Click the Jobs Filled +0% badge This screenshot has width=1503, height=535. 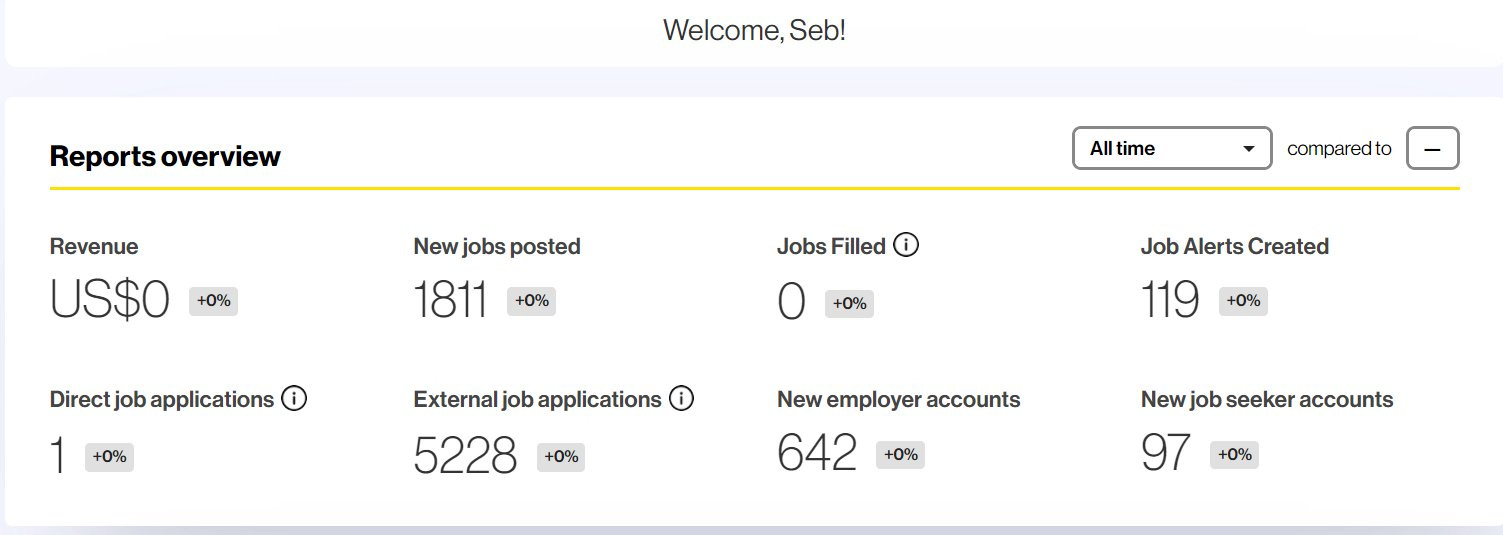(849, 303)
